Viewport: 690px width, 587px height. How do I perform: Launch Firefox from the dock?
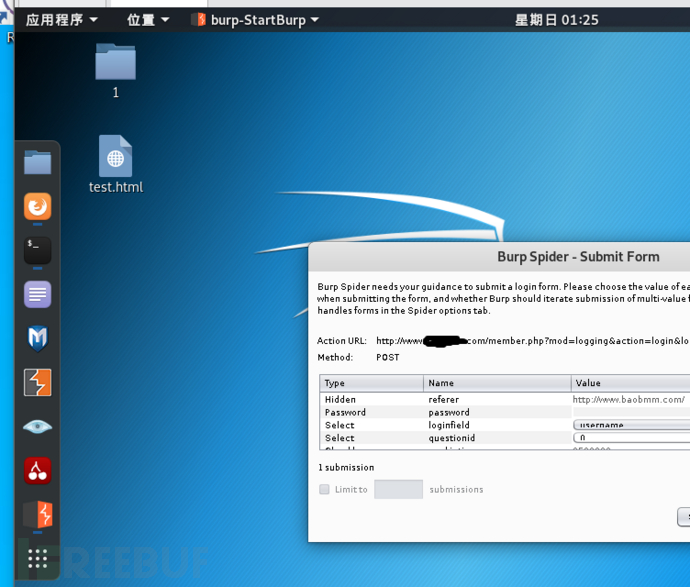click(38, 207)
